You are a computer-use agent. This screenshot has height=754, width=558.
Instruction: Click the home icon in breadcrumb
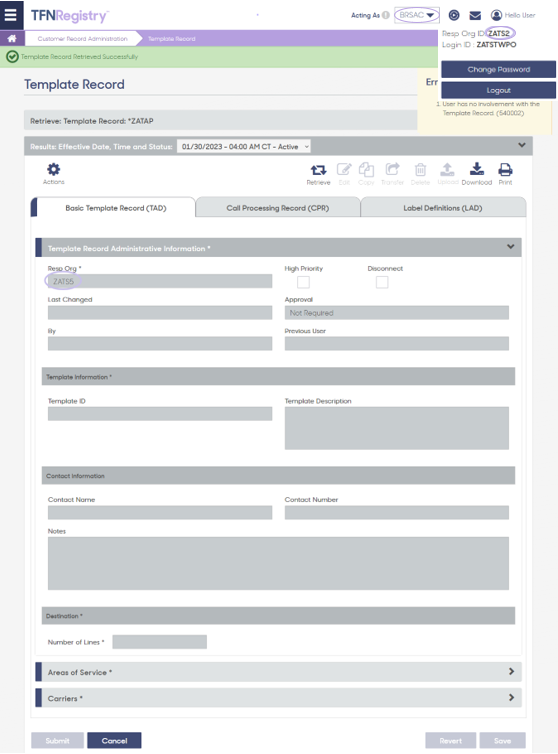pos(12,38)
